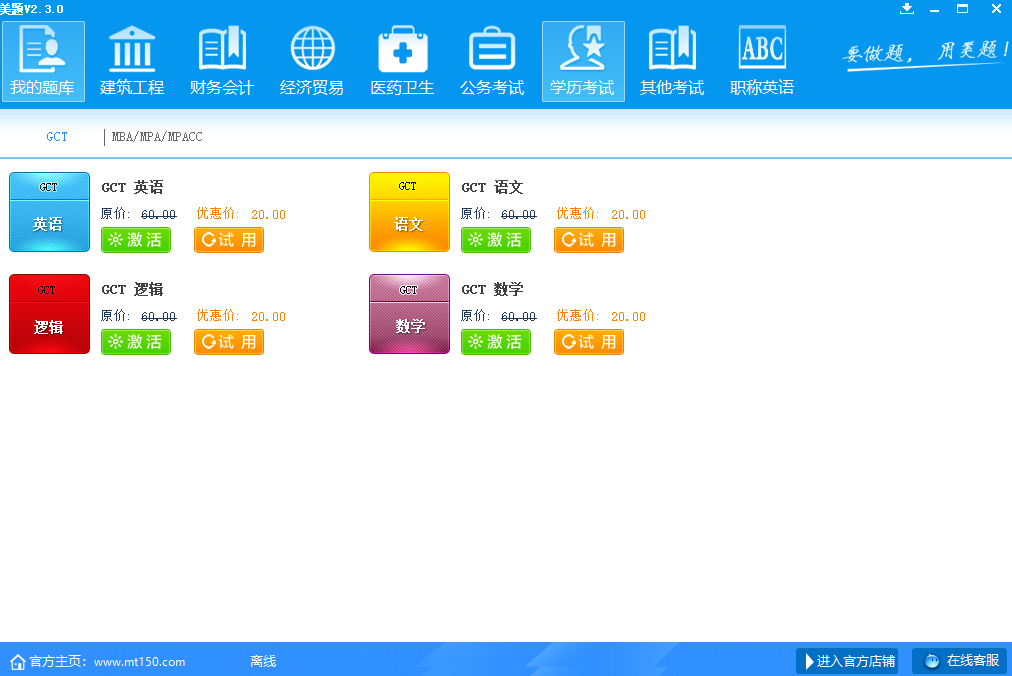Screen dimensions: 1012x676
Task: Click the 离线 offline status text
Action: click(x=263, y=662)
